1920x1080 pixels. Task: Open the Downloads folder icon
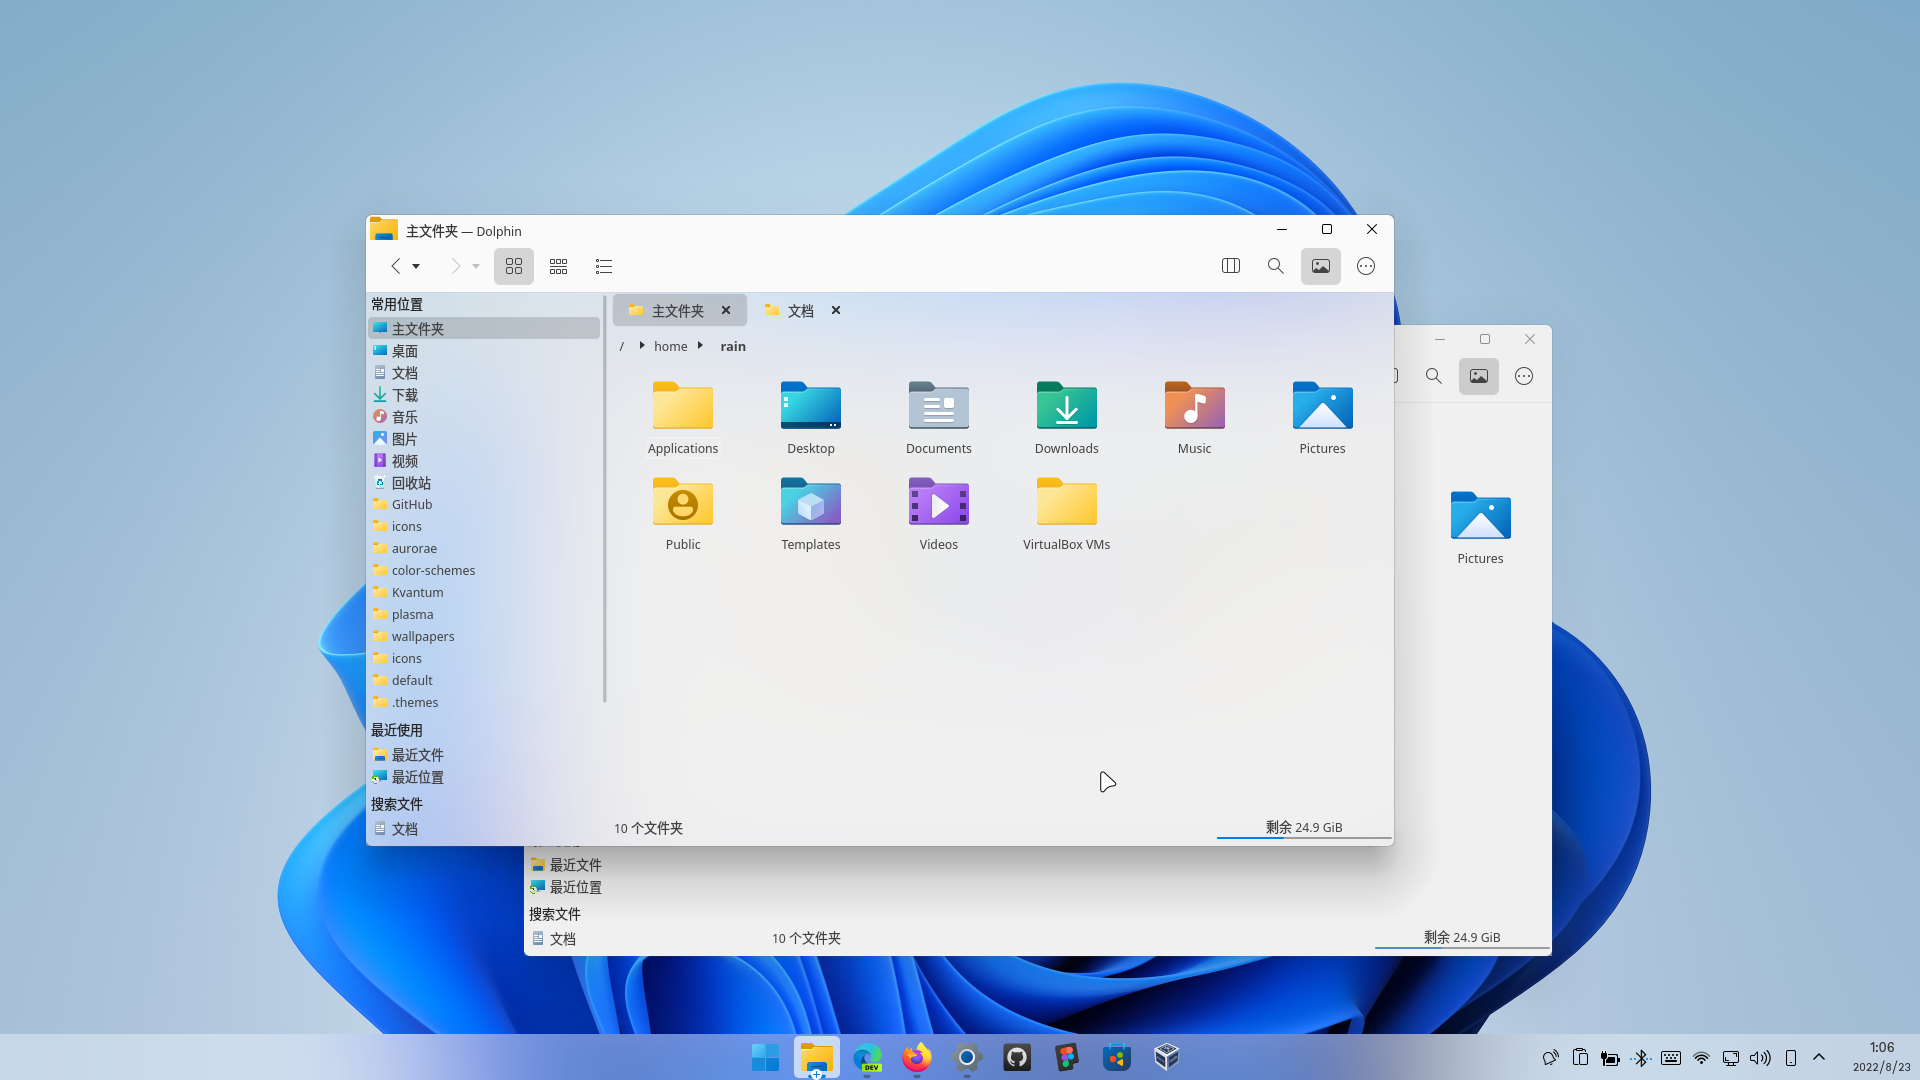1066,408
